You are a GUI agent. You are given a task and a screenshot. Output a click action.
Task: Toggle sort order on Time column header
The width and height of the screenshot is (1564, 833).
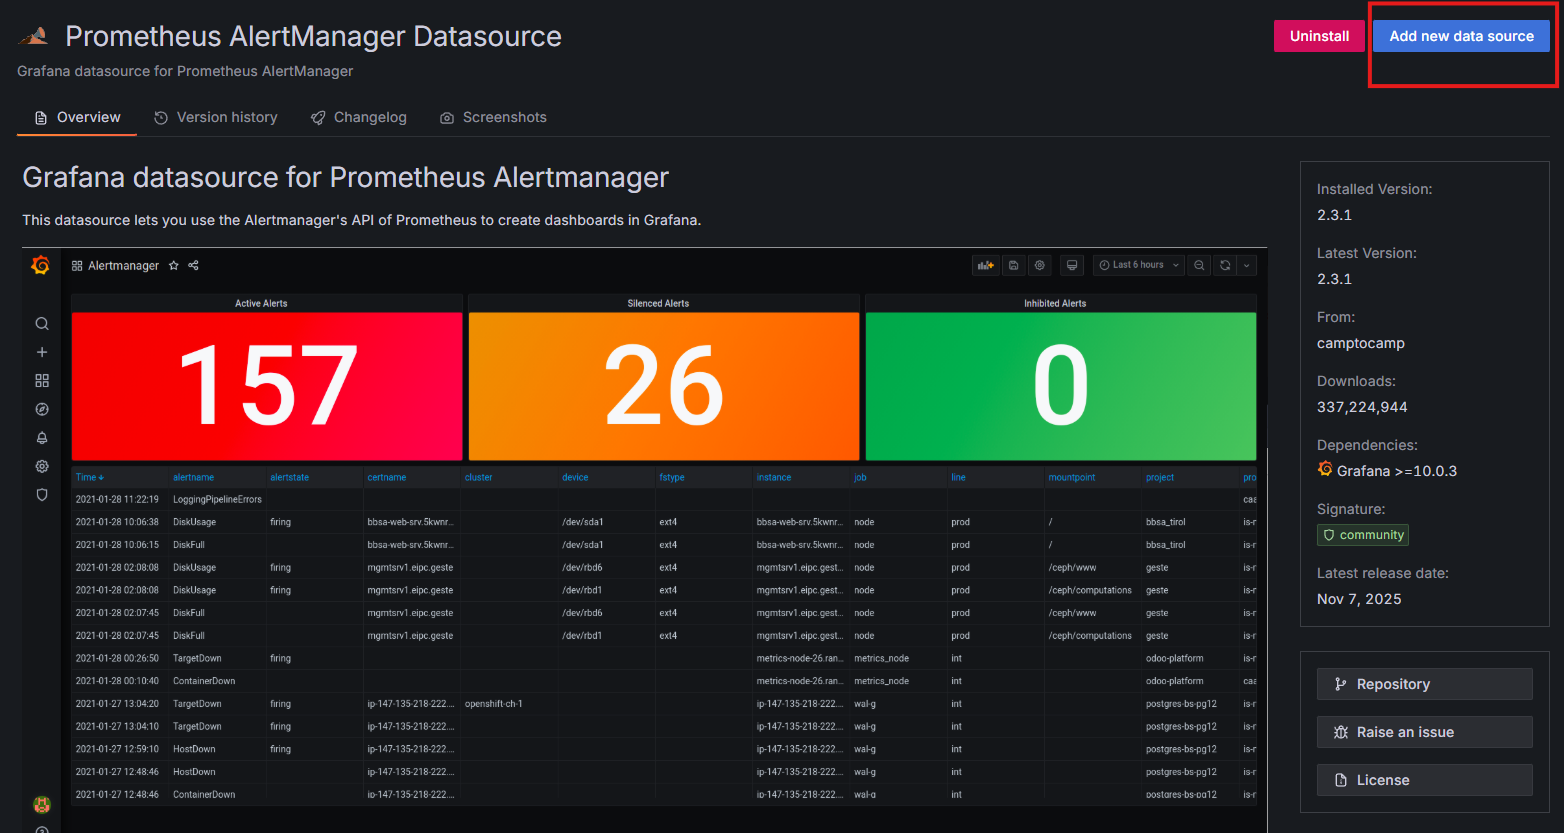click(90, 478)
